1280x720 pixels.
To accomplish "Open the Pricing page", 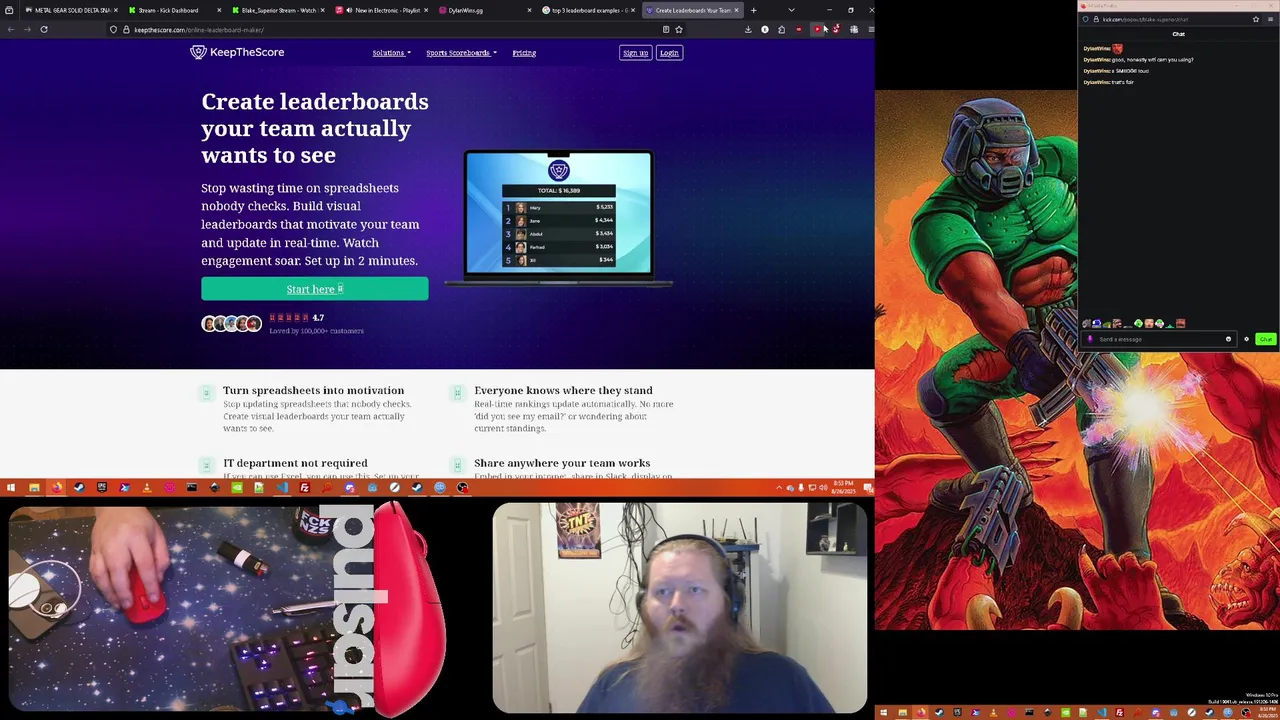I will click(x=524, y=52).
